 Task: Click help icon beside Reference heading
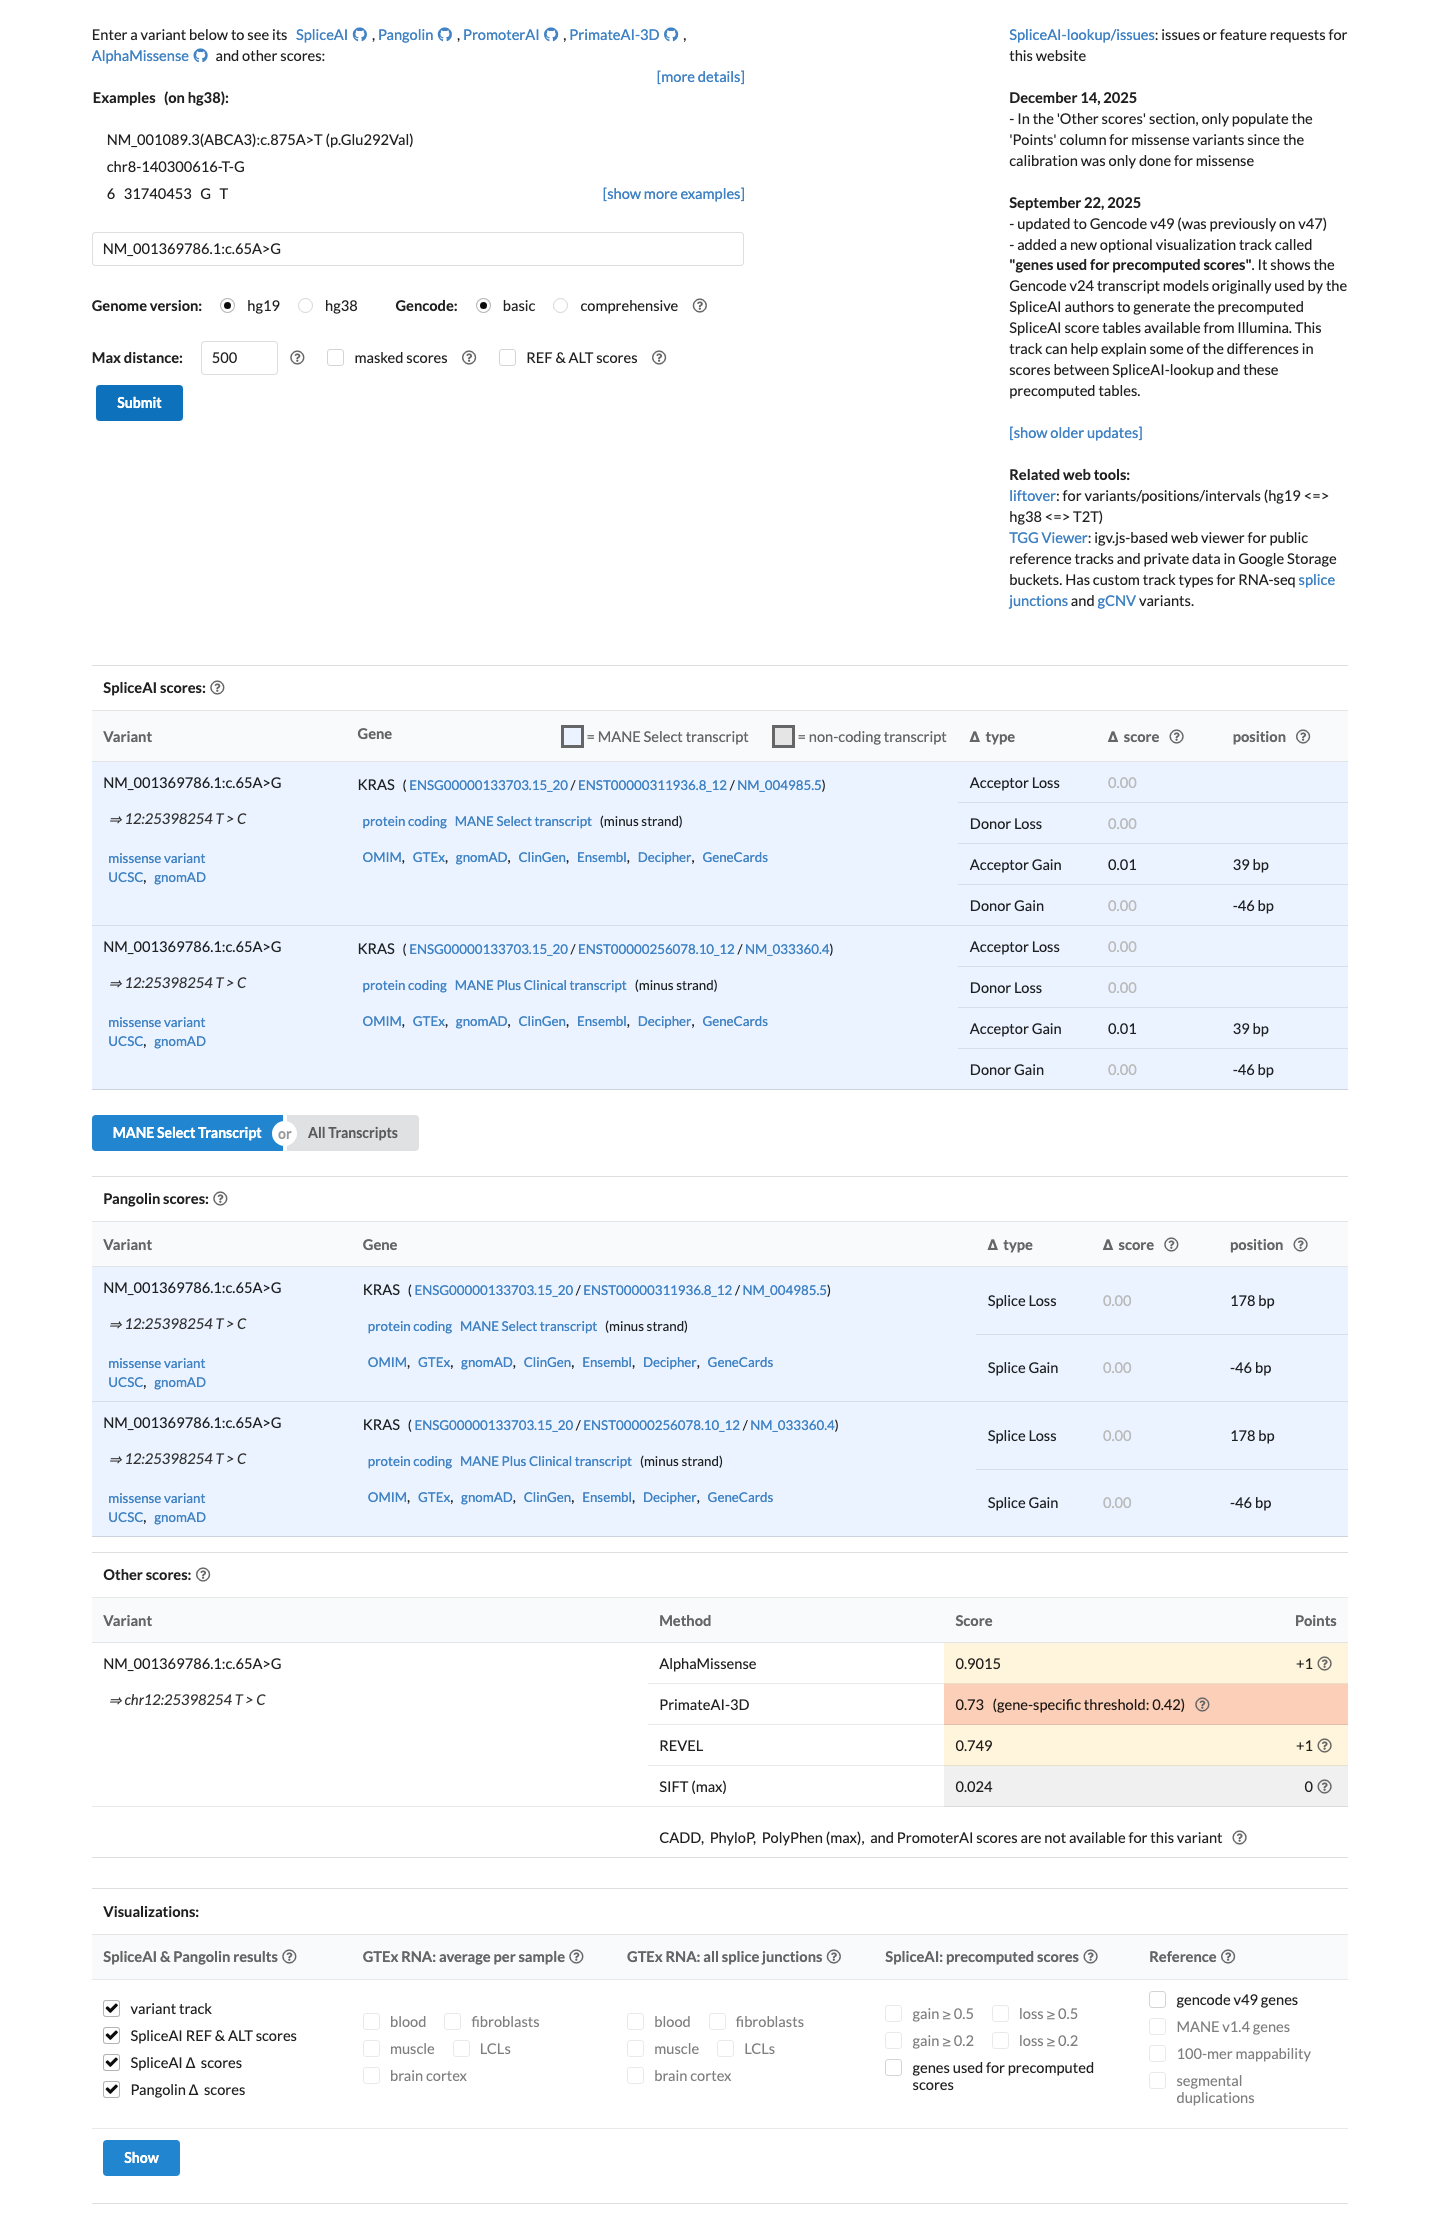[x=1229, y=1957]
